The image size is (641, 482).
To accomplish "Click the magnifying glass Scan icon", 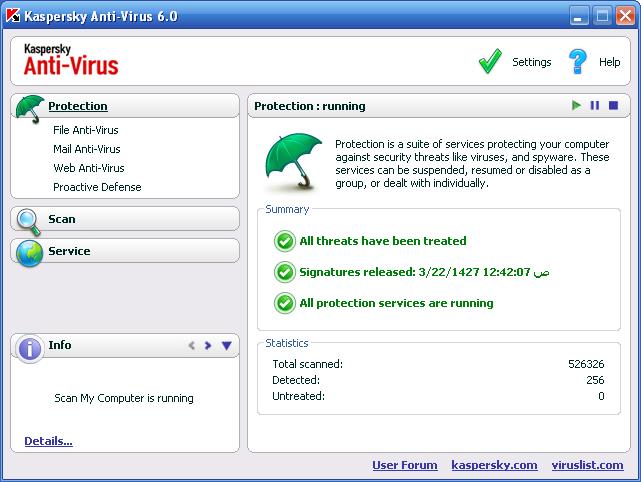I will [x=29, y=222].
